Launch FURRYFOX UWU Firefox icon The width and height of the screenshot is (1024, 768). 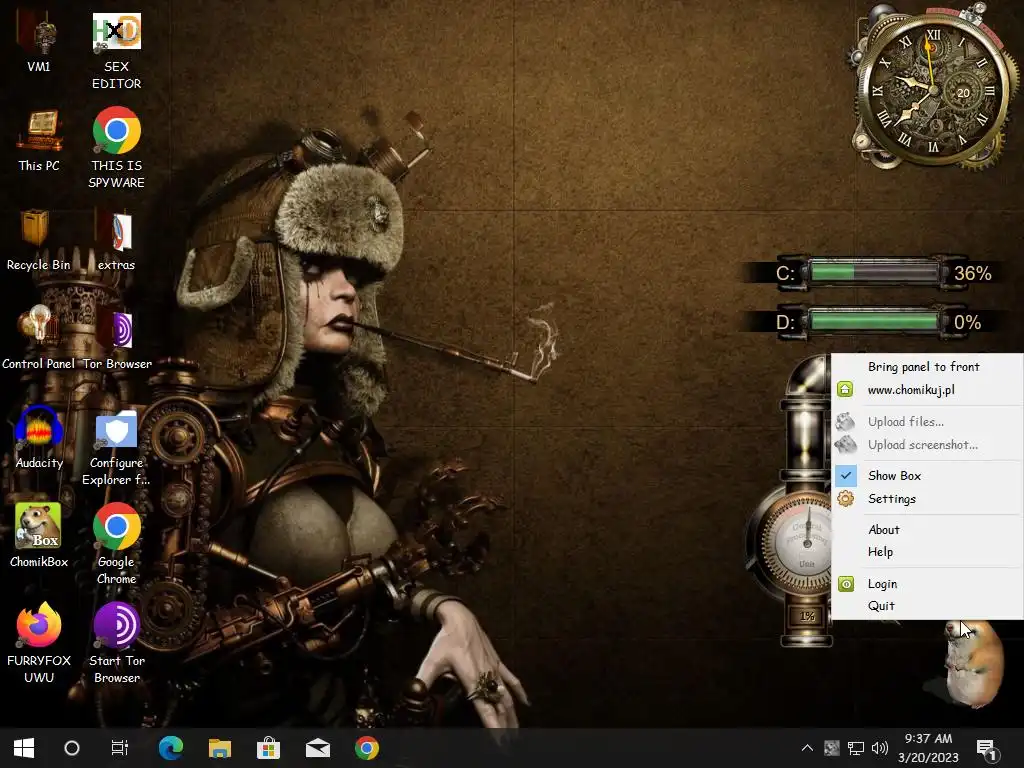39,643
